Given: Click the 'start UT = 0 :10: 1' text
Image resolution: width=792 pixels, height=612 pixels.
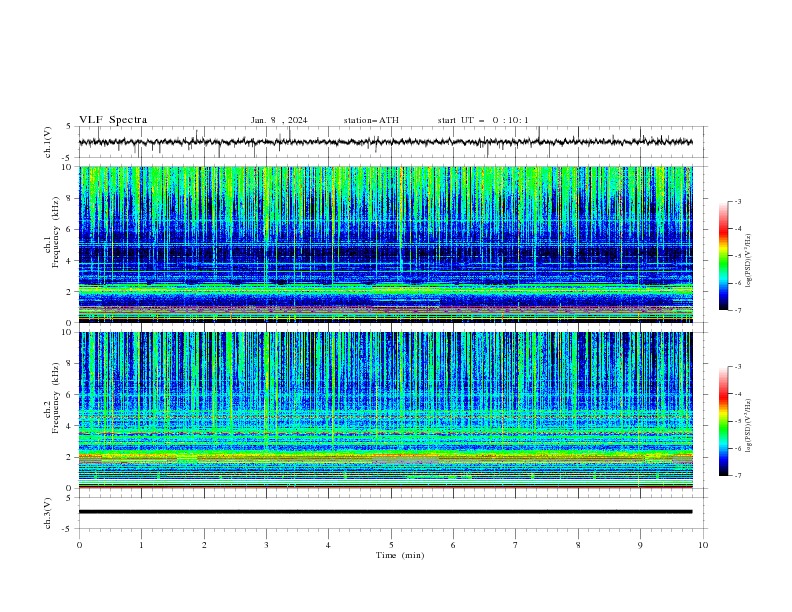Looking at the screenshot, I should pos(483,120).
